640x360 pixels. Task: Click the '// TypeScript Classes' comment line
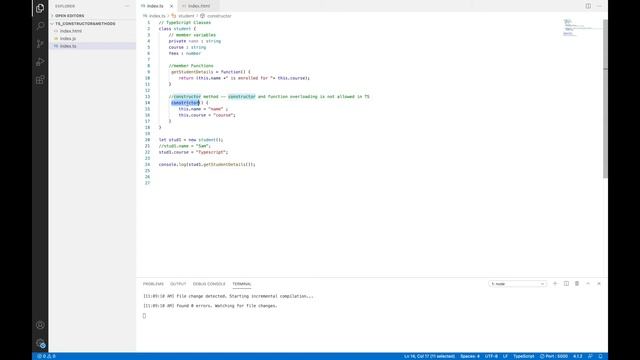184,22
